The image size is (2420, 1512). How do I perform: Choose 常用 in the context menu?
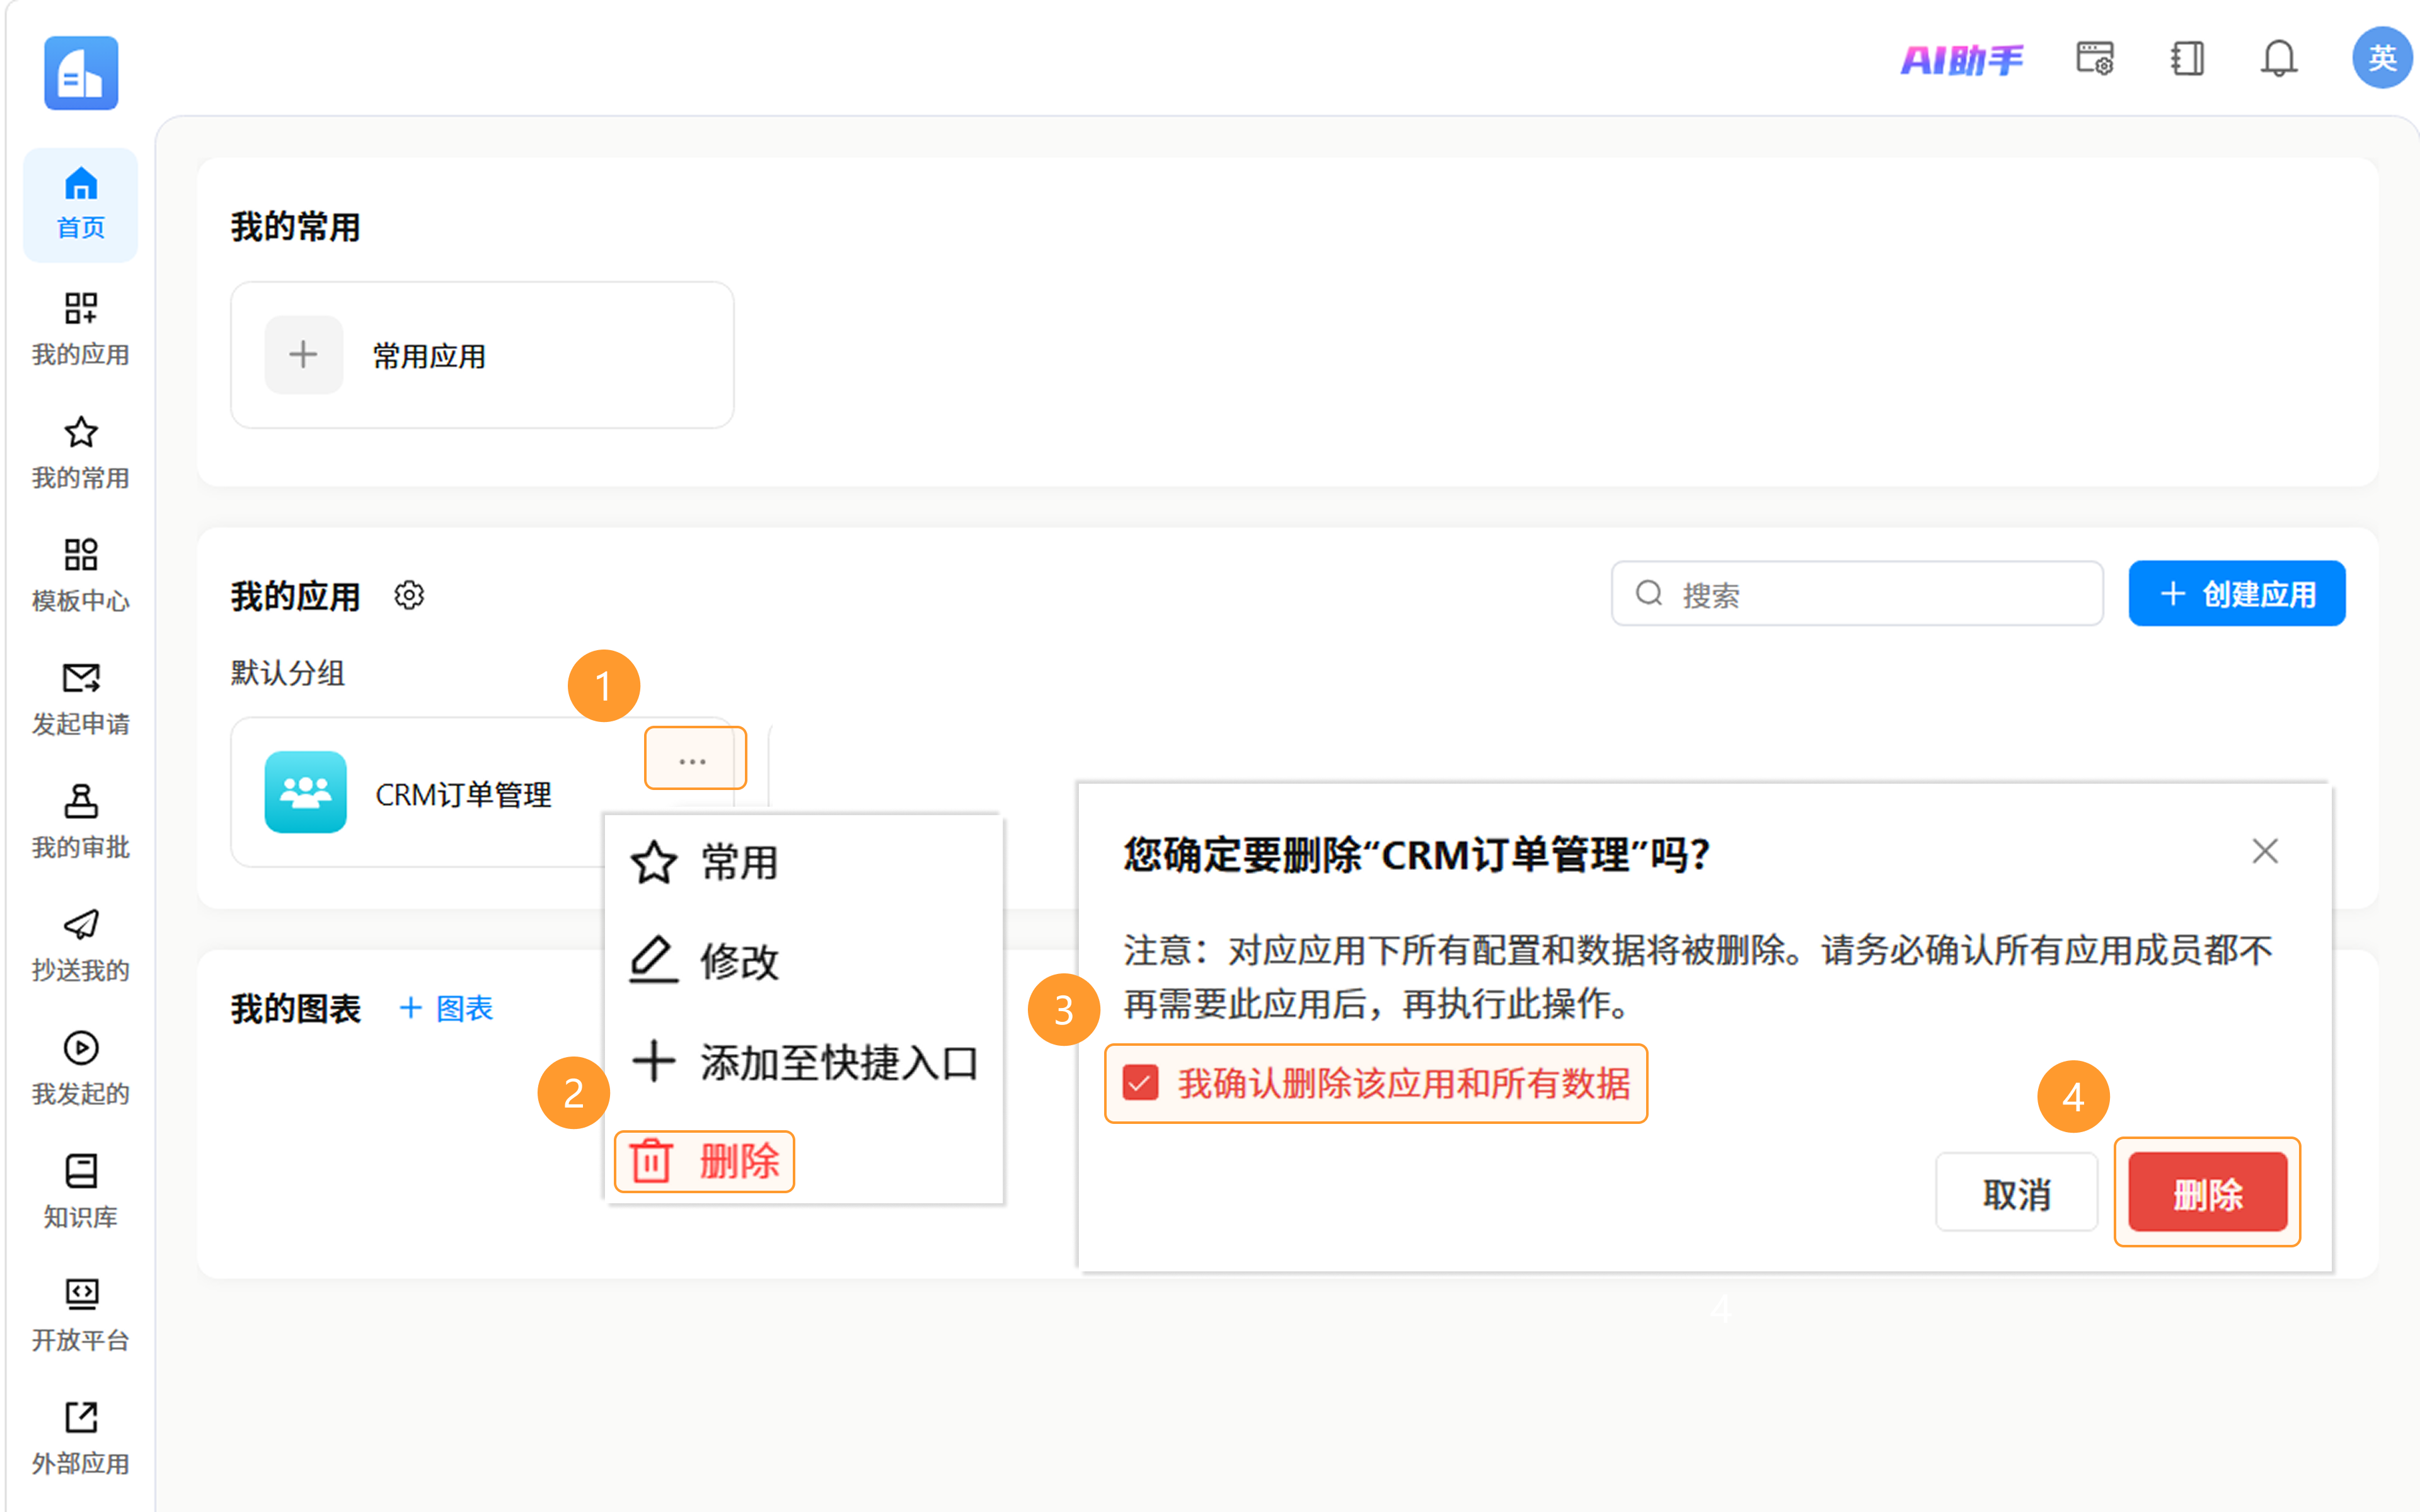[704, 862]
